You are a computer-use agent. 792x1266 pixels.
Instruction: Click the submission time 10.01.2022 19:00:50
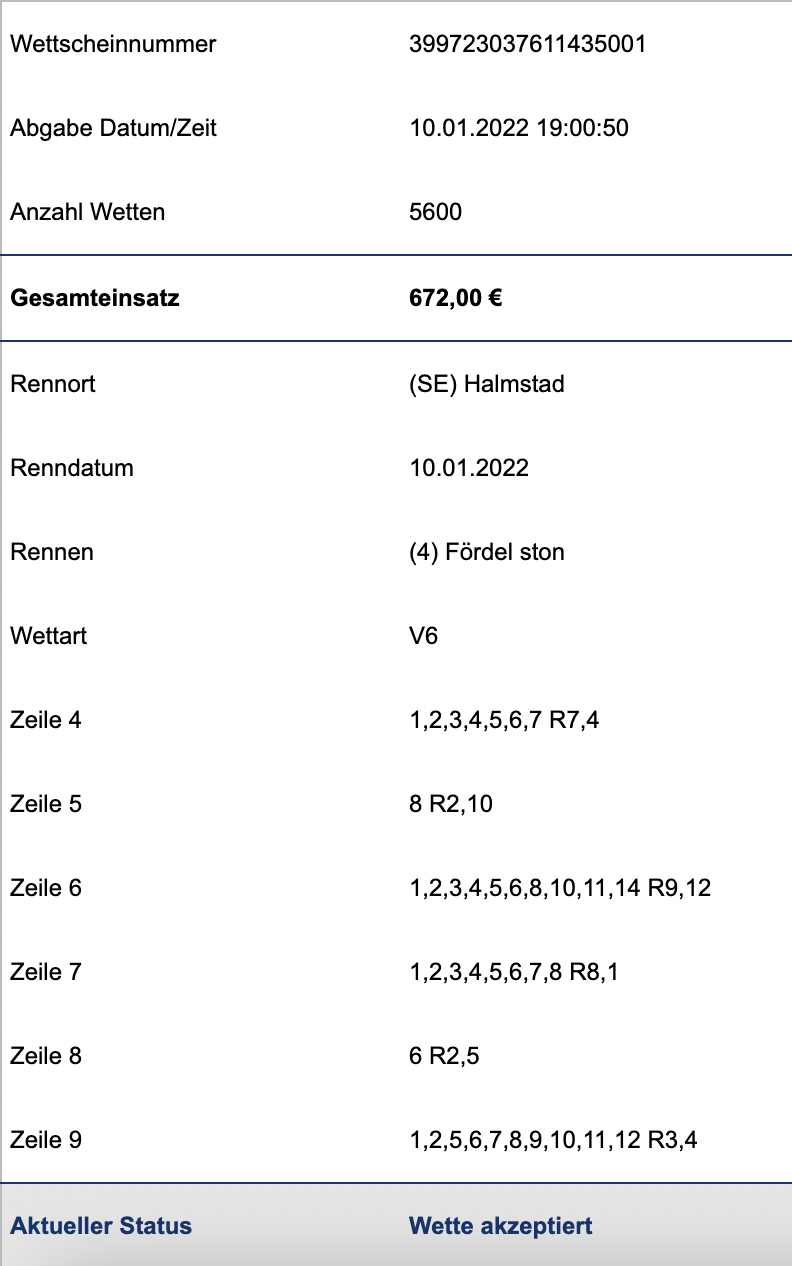[x=519, y=128]
